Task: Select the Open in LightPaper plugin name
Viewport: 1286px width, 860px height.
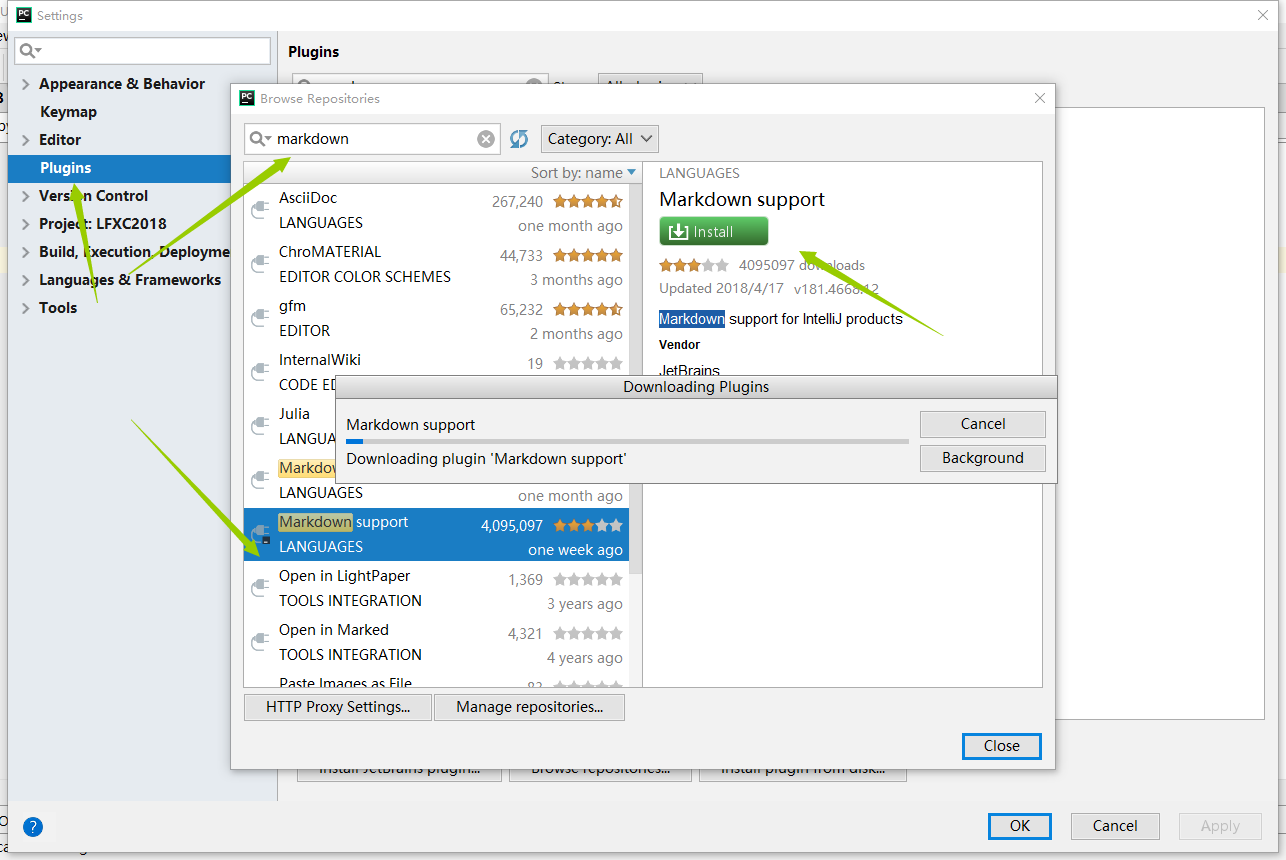Action: pos(344,576)
